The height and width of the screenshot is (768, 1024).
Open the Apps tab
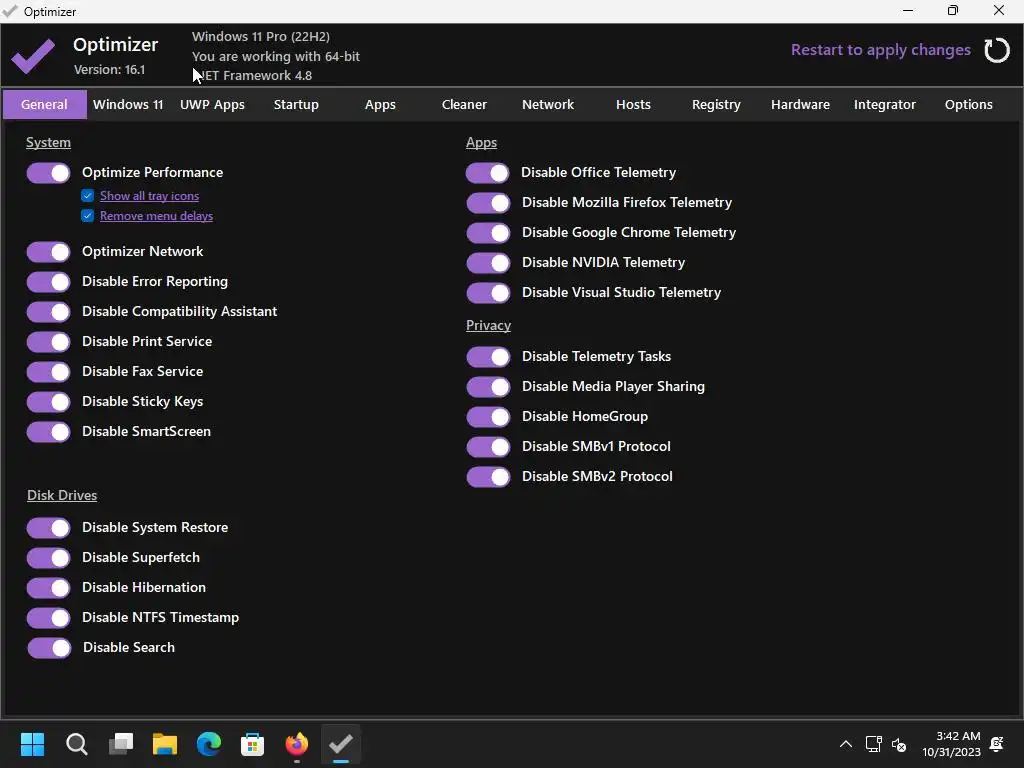(x=380, y=104)
